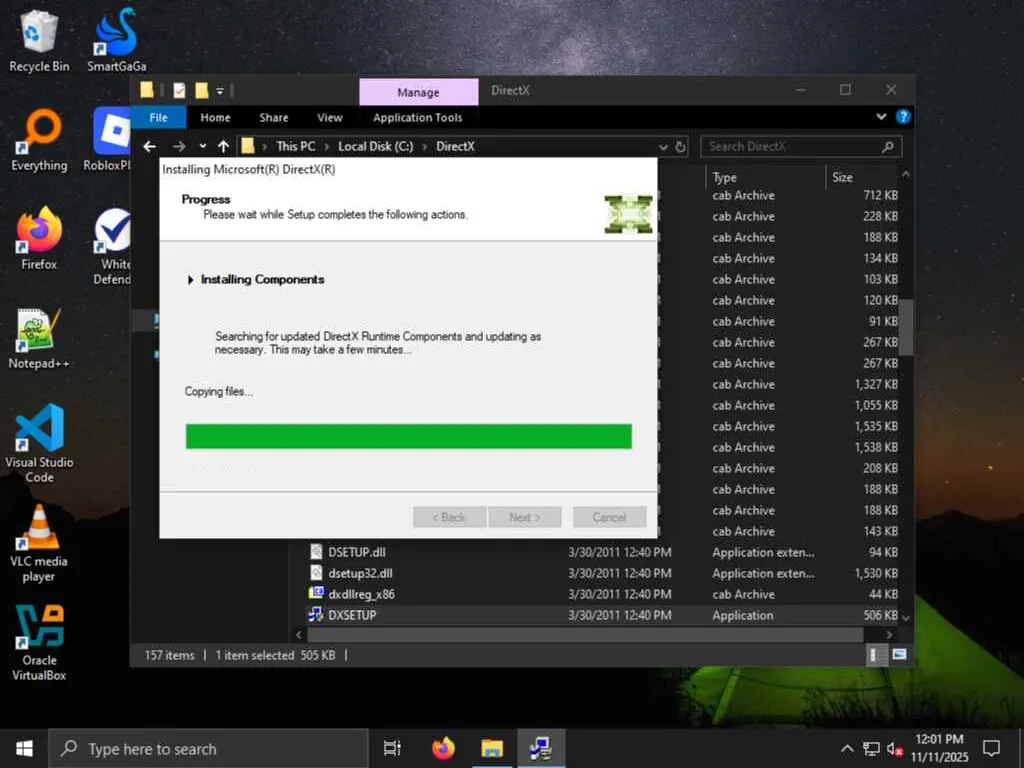Go up one folder level
Image resolution: width=1024 pixels, height=768 pixels.
(x=223, y=146)
